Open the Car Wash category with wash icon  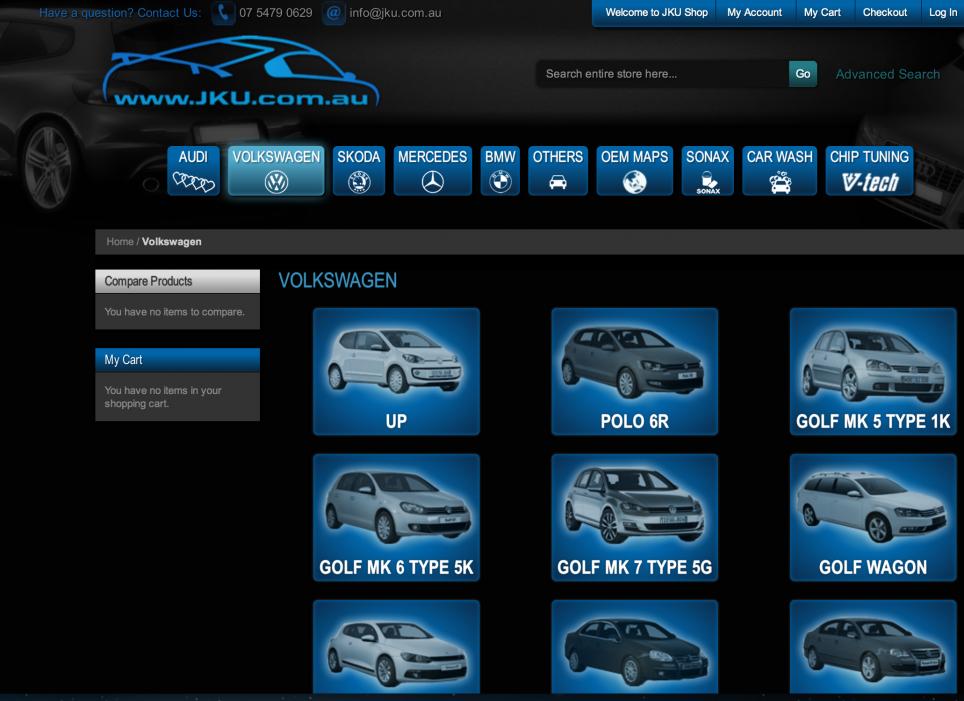pos(780,171)
